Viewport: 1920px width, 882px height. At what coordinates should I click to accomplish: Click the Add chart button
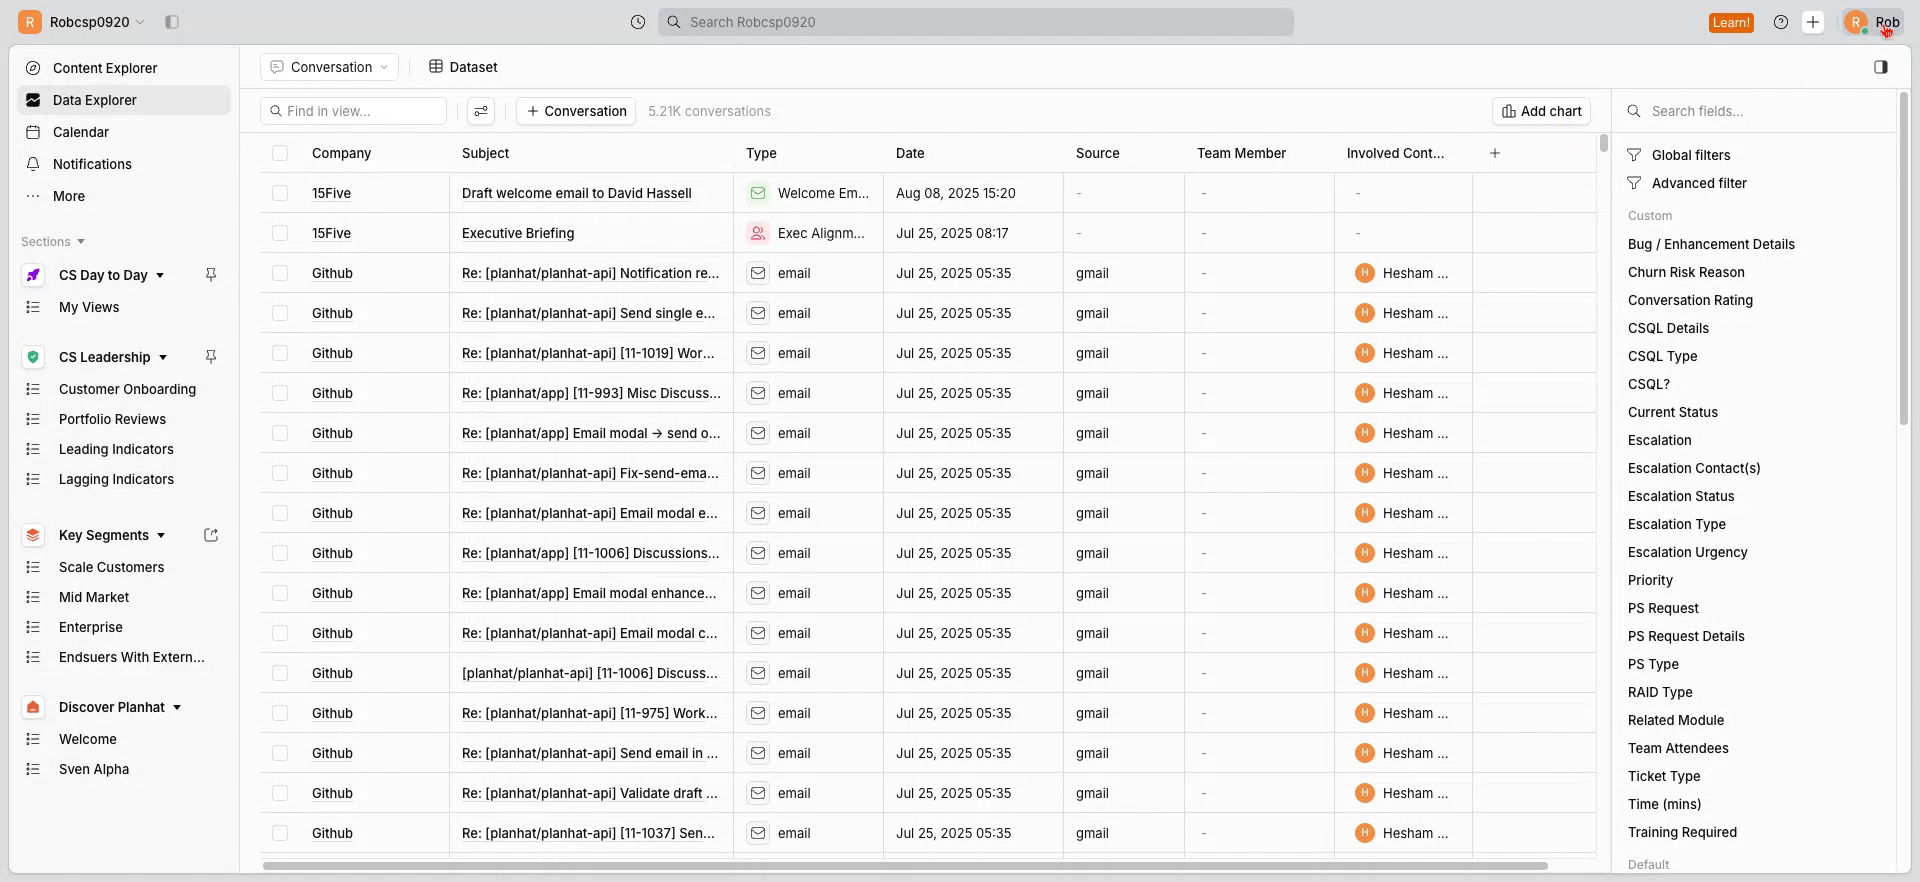(1541, 111)
